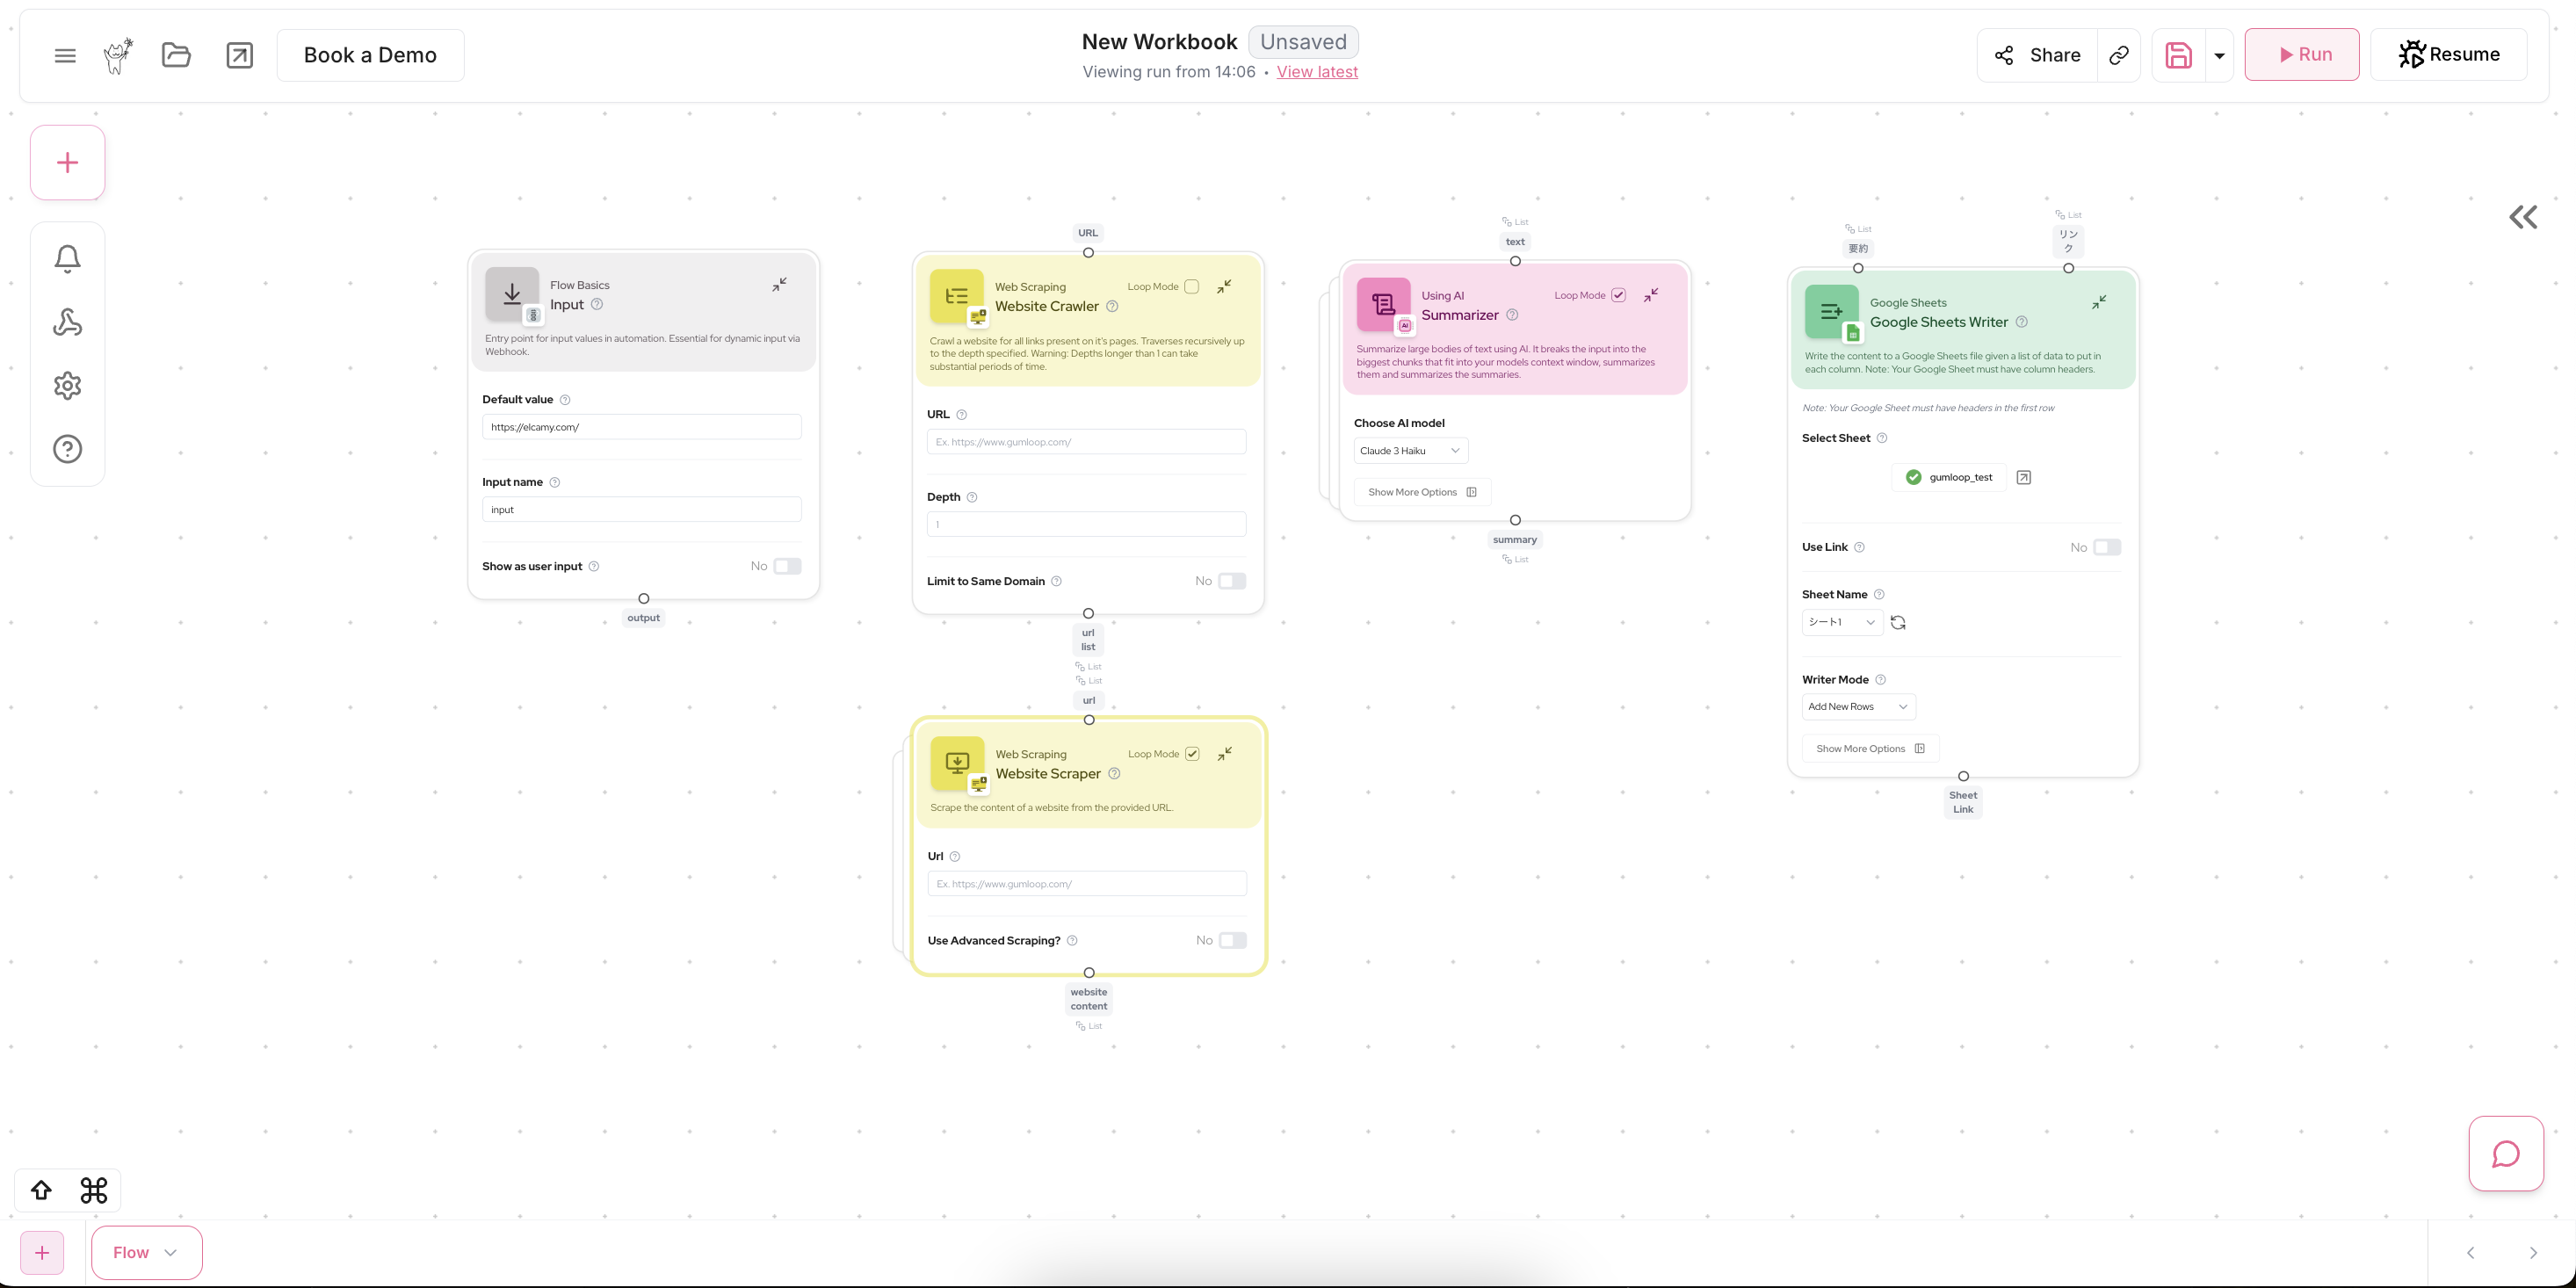Open the folder icon in top bar
Viewport: 2576px width, 1288px height.
176,55
